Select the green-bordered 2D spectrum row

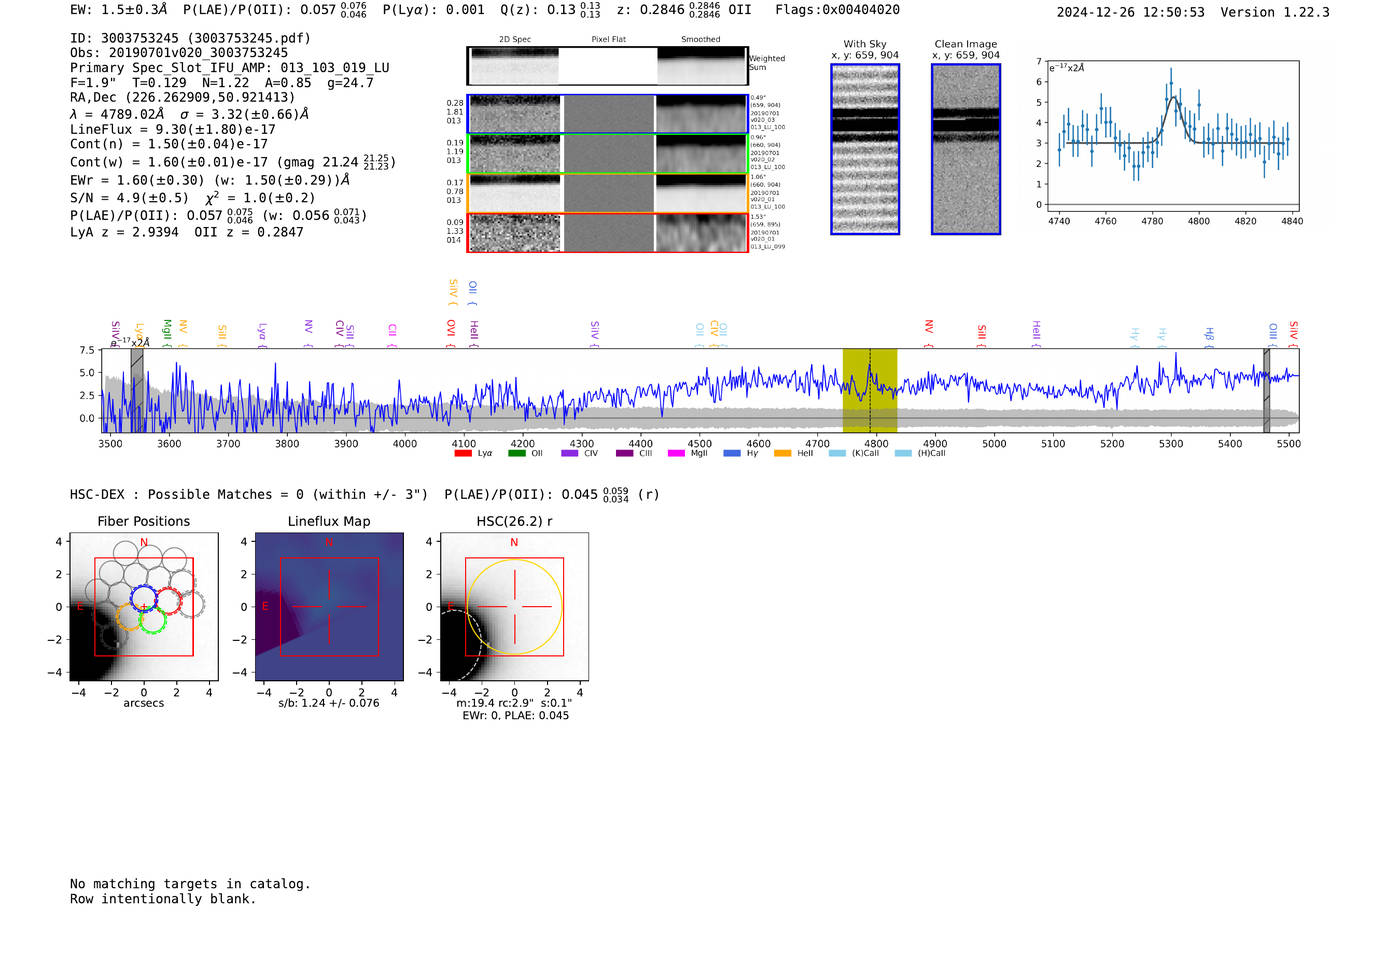point(607,153)
